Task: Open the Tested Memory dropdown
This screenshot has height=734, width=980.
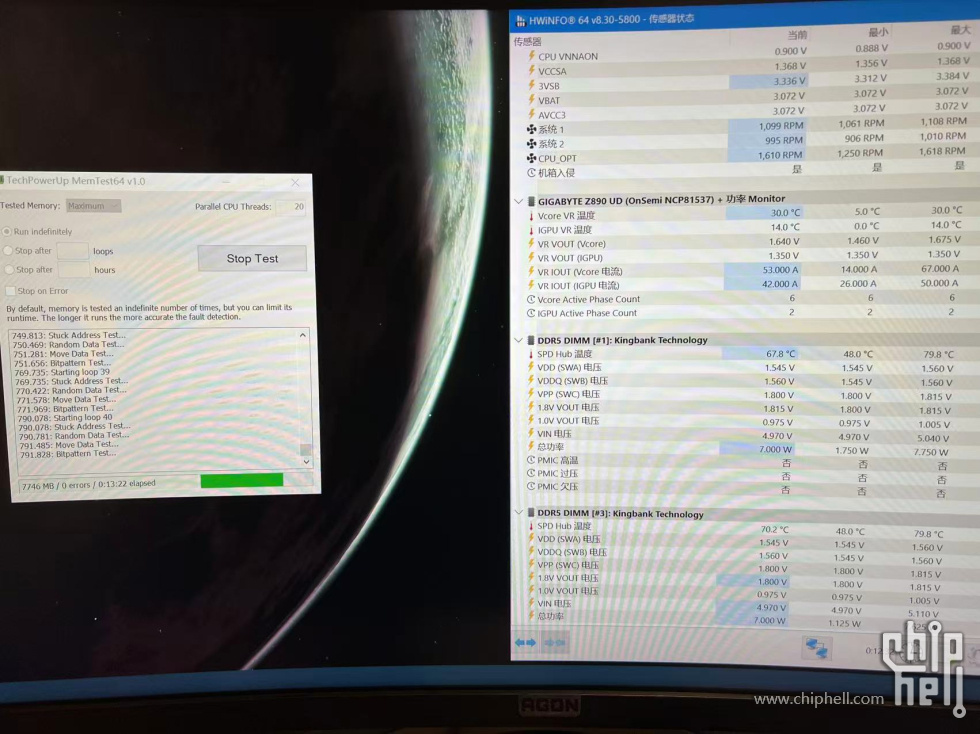Action: click(93, 206)
